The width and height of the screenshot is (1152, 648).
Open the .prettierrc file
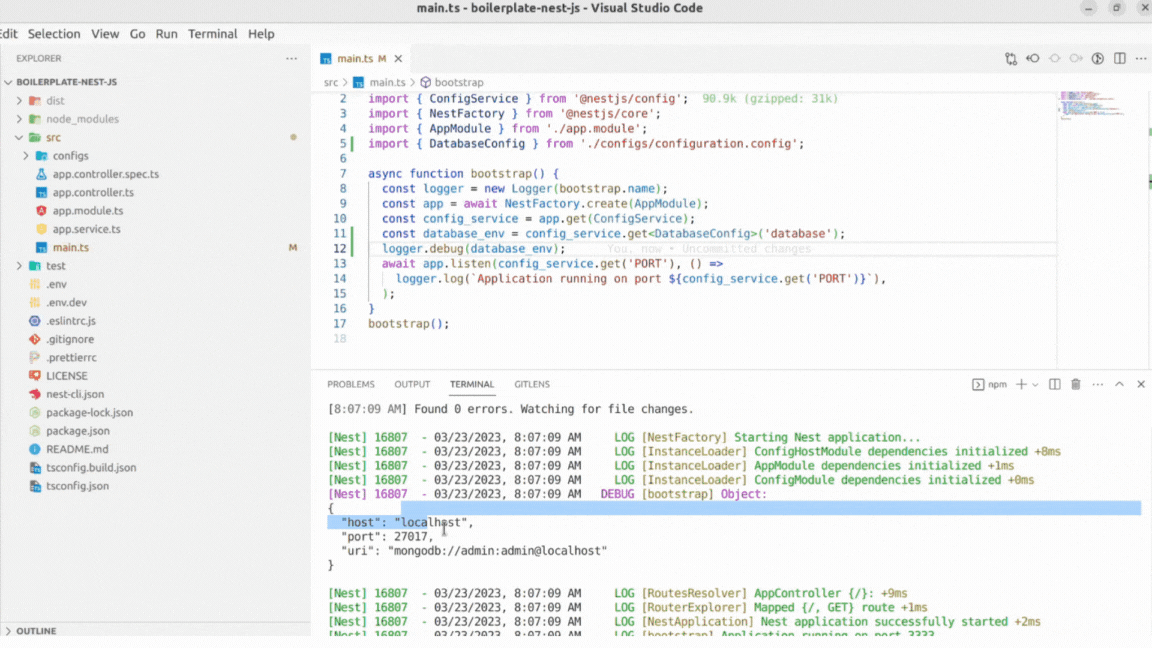[x=71, y=358]
